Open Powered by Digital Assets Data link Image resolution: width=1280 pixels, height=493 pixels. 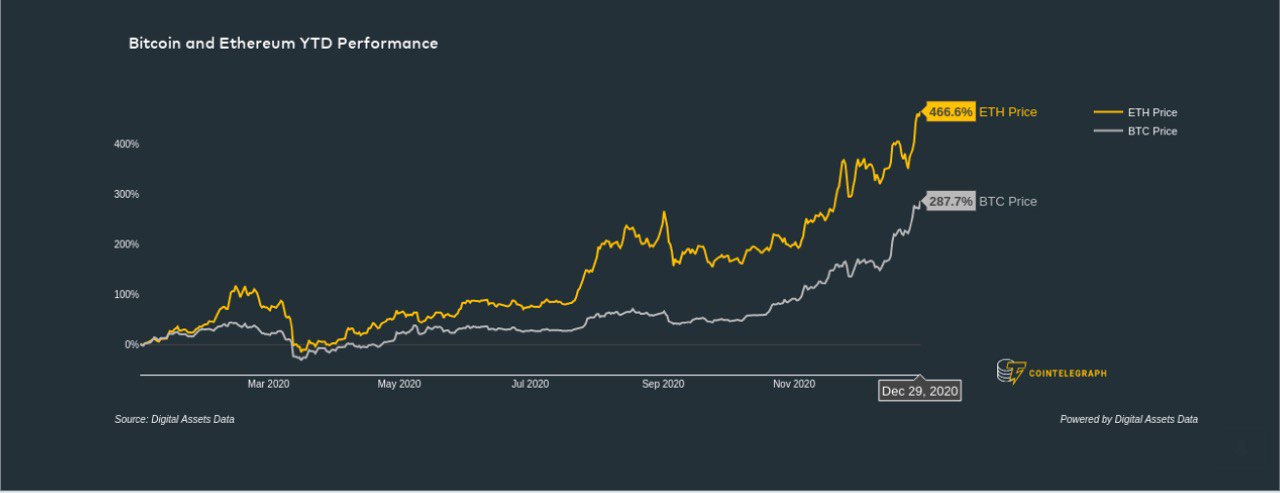point(1128,420)
